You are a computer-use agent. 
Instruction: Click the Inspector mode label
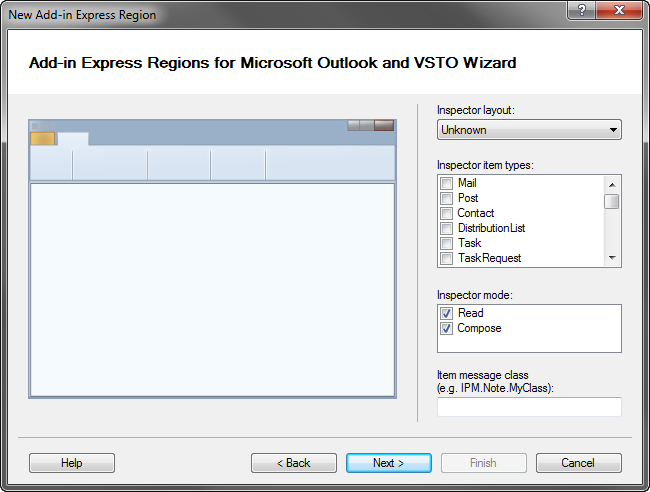pyautogui.click(x=475, y=295)
